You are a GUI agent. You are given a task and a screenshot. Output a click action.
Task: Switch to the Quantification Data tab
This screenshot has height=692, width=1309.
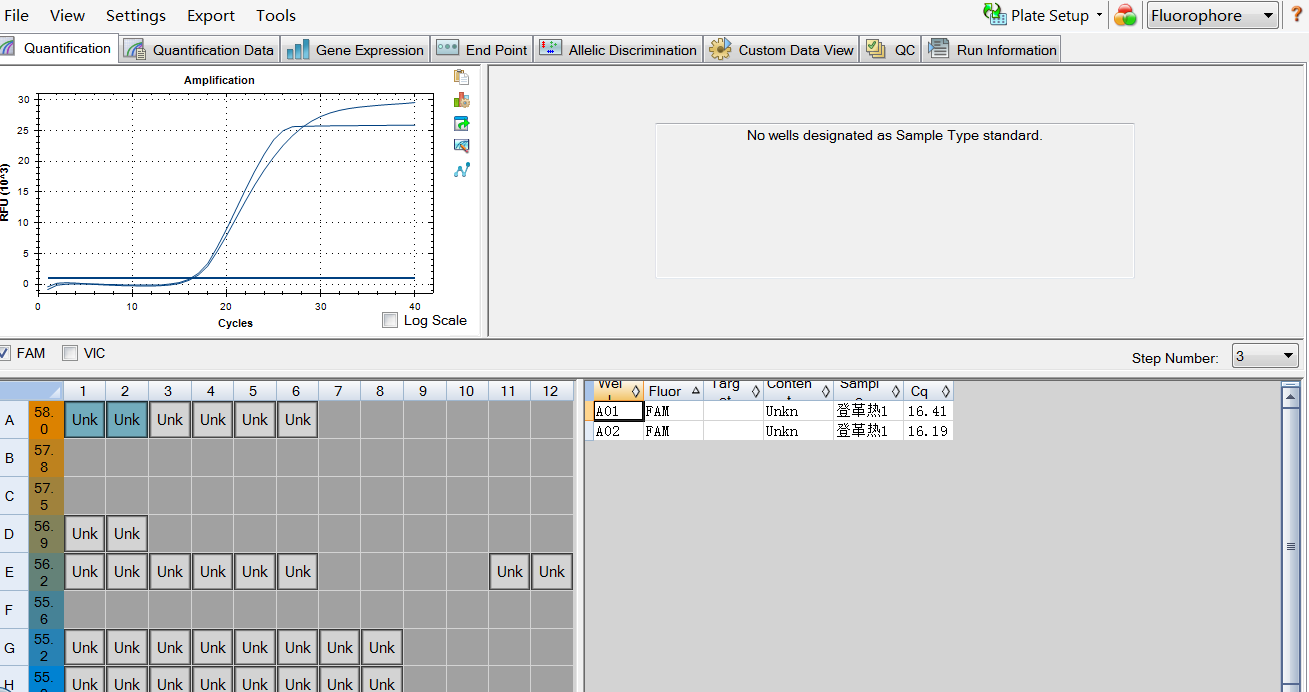(200, 50)
